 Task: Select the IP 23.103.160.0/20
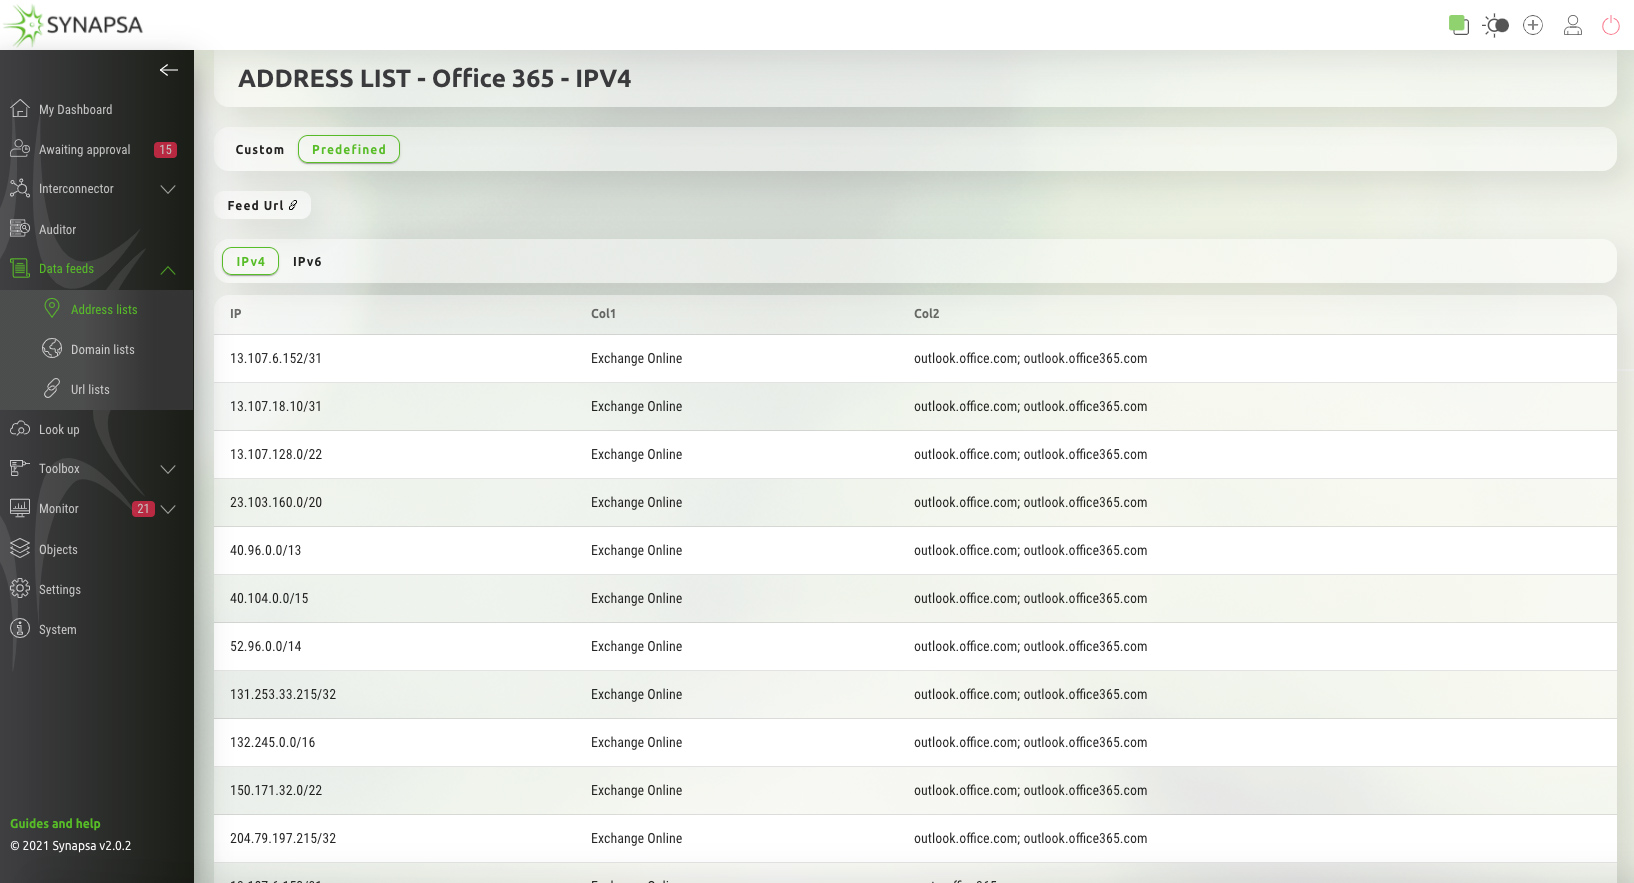pos(276,502)
